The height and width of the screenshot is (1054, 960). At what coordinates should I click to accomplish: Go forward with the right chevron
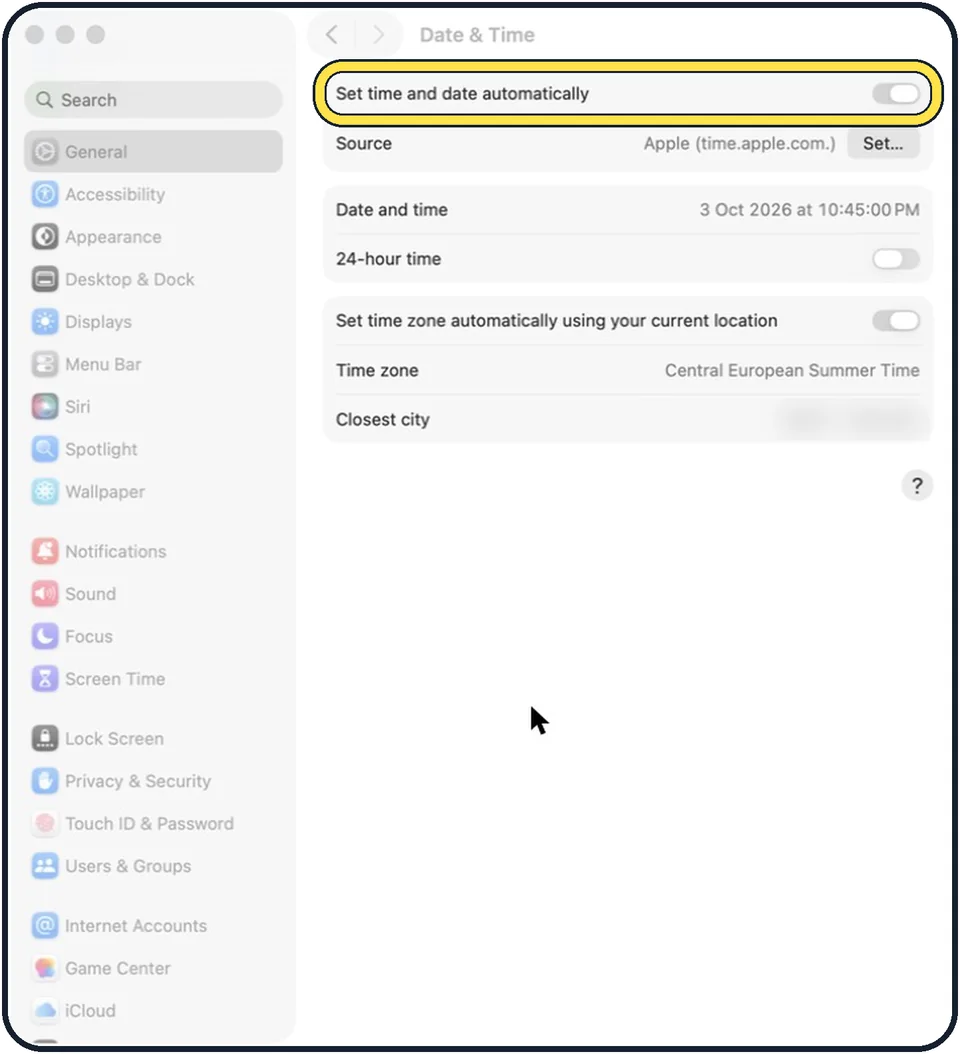pyautogui.click(x=378, y=34)
